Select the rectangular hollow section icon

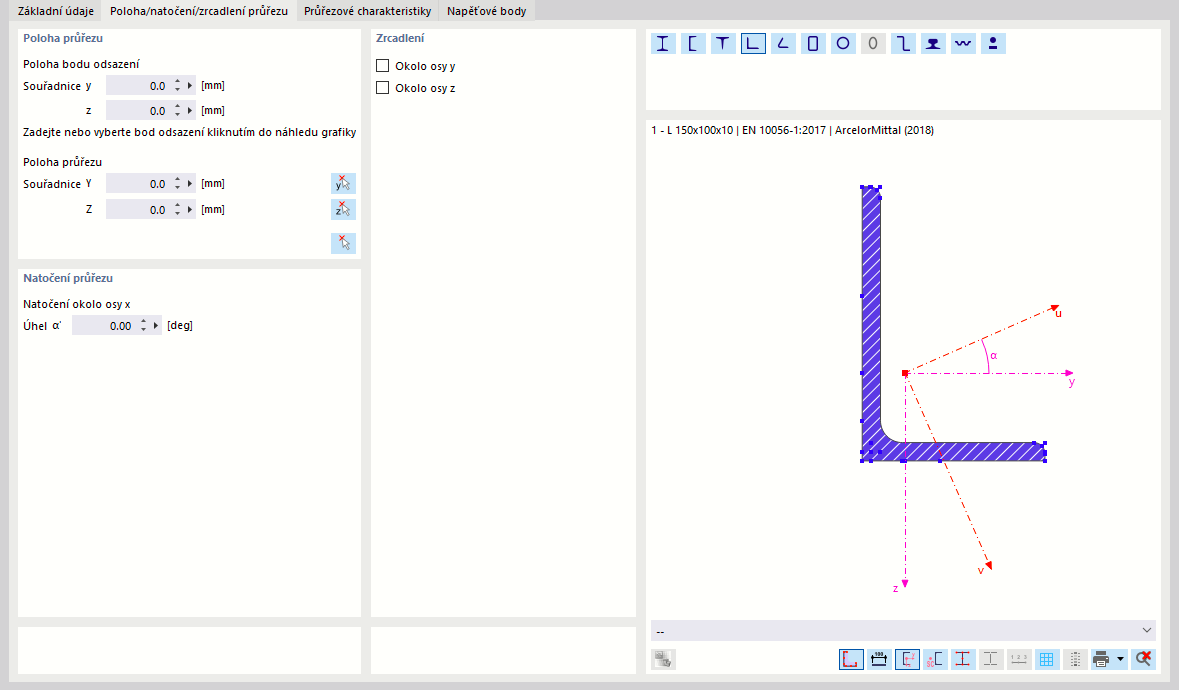(813, 44)
